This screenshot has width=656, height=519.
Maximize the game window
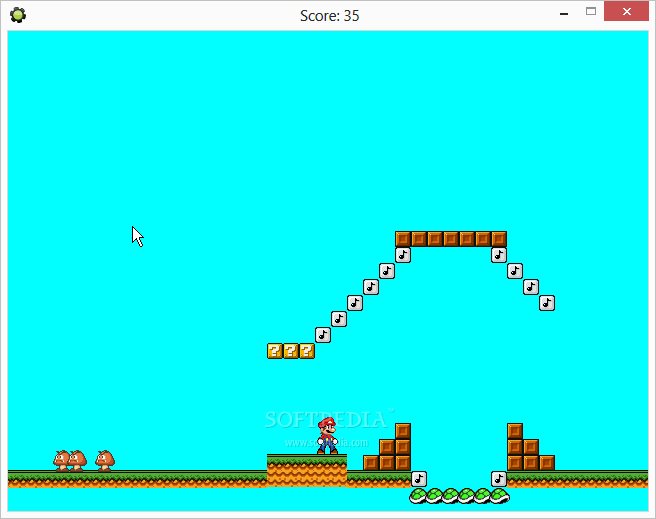click(591, 12)
